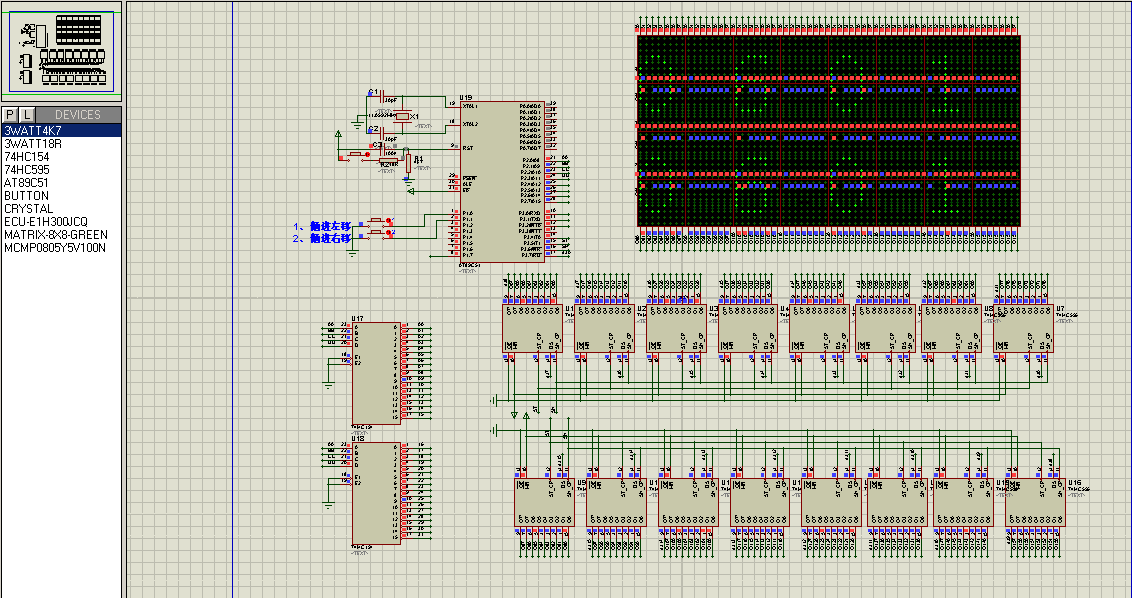Select BUTTON in the device list
1132x598 pixels.
click(61, 196)
